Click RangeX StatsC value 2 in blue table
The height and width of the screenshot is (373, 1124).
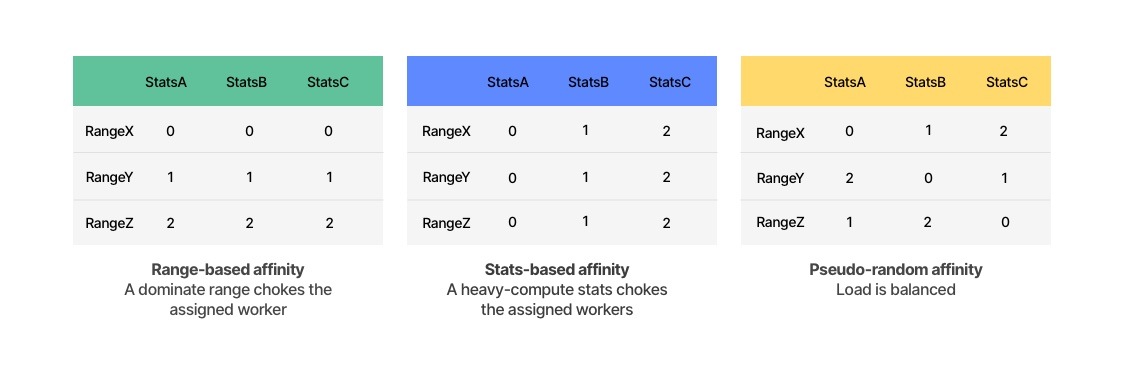pos(666,132)
